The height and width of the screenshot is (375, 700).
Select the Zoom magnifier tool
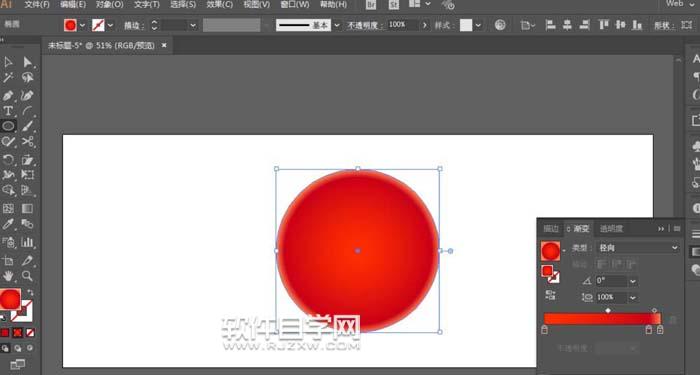point(28,275)
